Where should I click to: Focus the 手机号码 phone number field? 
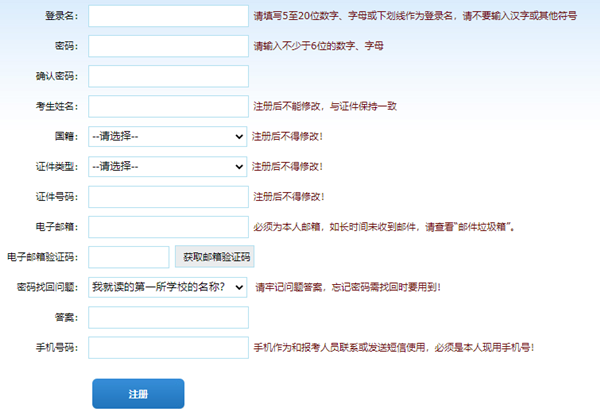click(167, 347)
